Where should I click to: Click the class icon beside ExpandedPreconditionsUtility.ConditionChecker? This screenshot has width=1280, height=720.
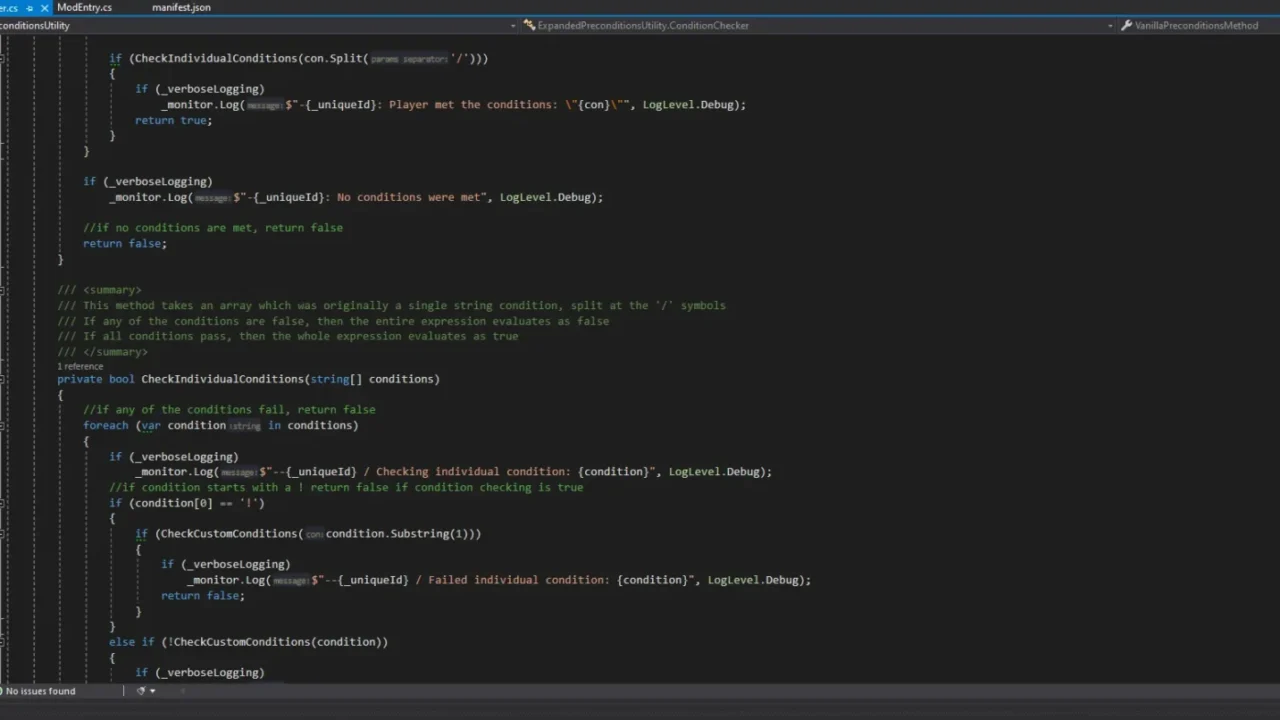[x=530, y=26]
